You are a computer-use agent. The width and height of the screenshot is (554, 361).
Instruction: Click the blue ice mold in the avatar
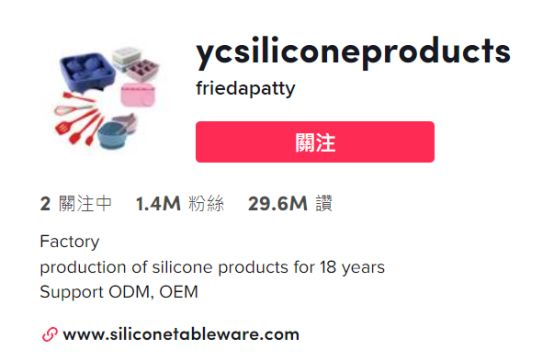(88, 73)
